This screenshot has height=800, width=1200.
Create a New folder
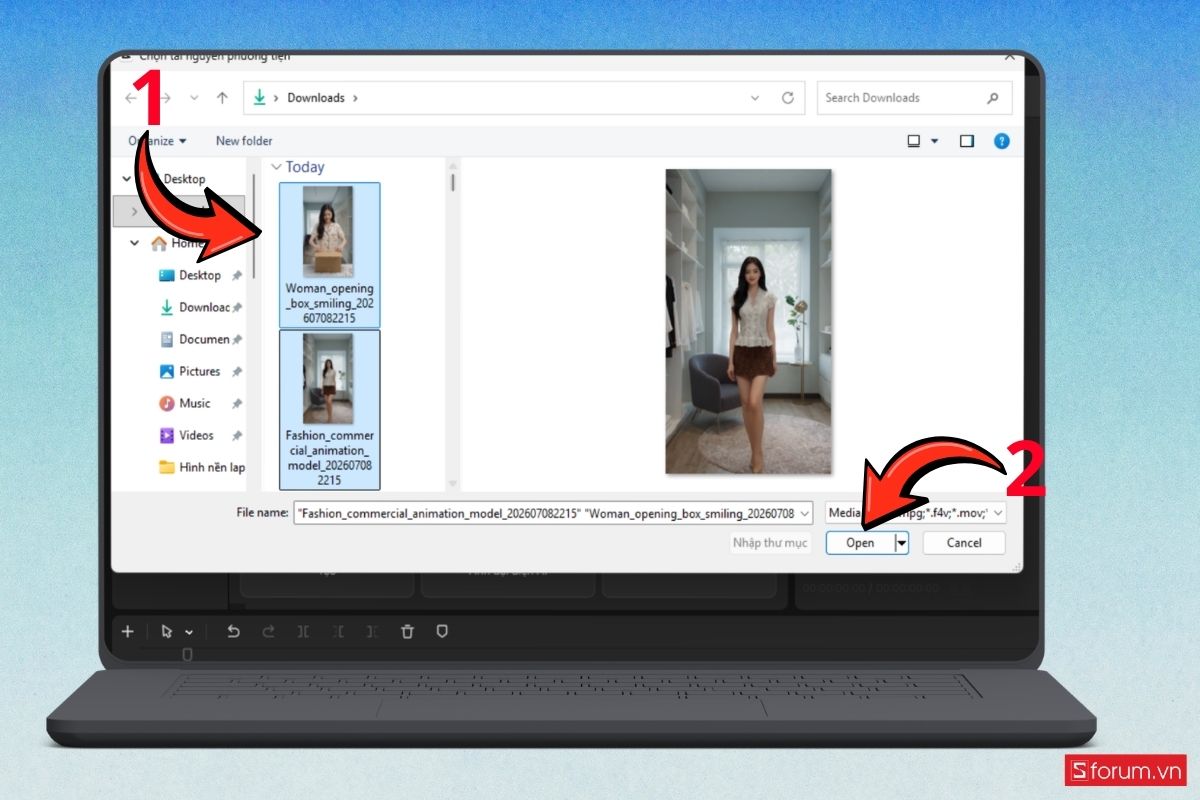pyautogui.click(x=244, y=141)
